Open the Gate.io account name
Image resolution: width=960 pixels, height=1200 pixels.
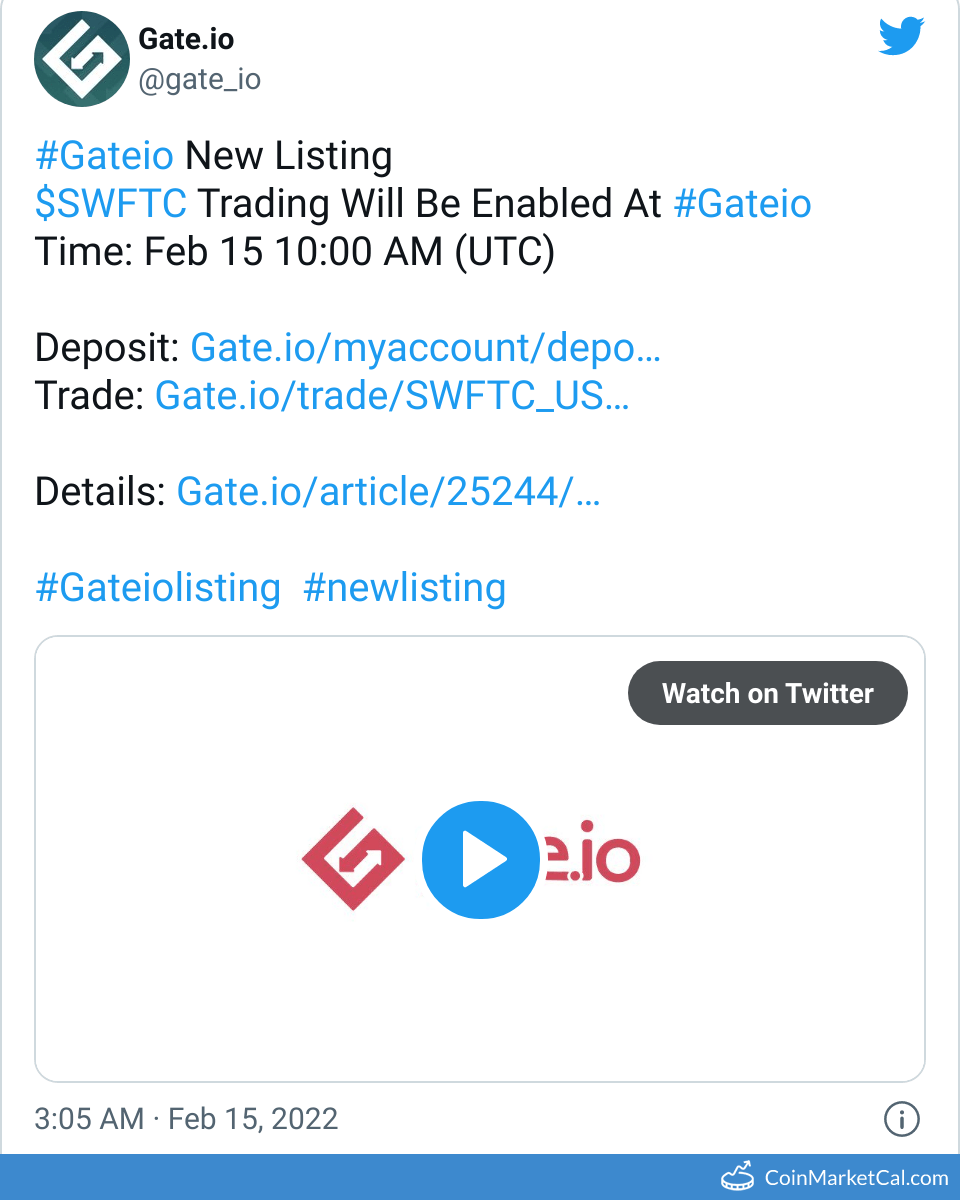point(186,41)
